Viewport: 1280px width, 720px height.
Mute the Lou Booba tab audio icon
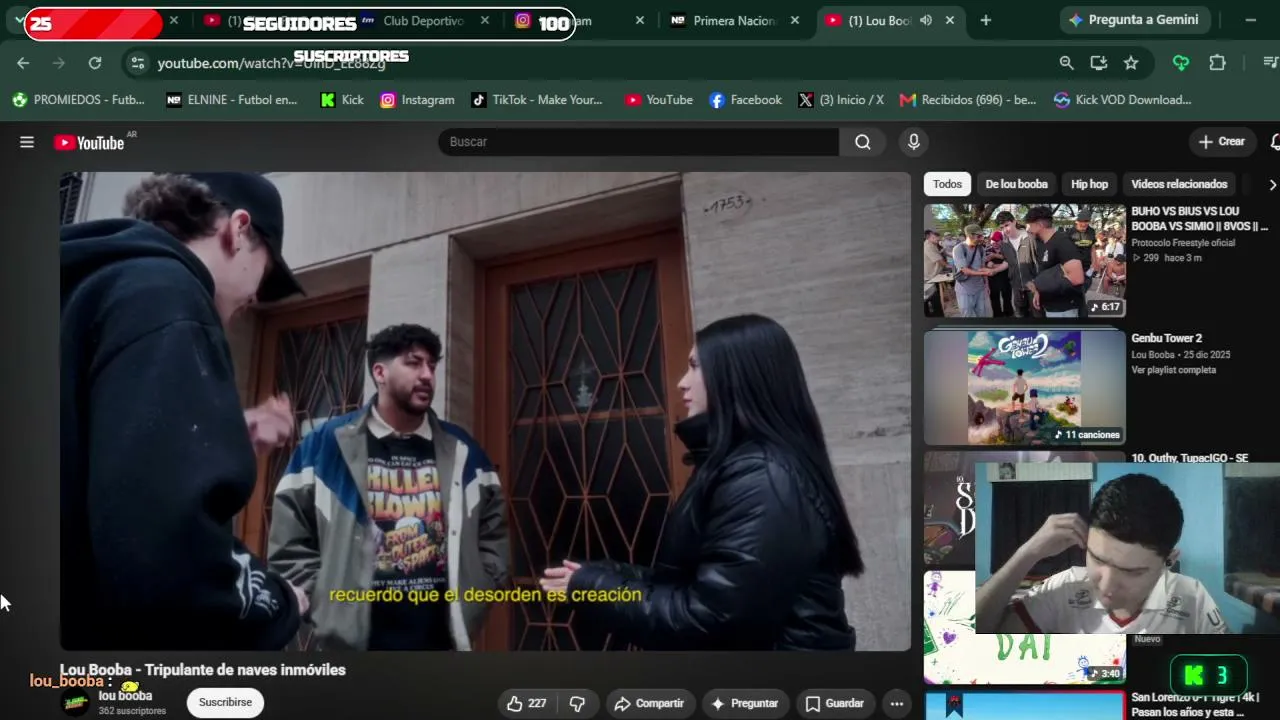(x=926, y=20)
